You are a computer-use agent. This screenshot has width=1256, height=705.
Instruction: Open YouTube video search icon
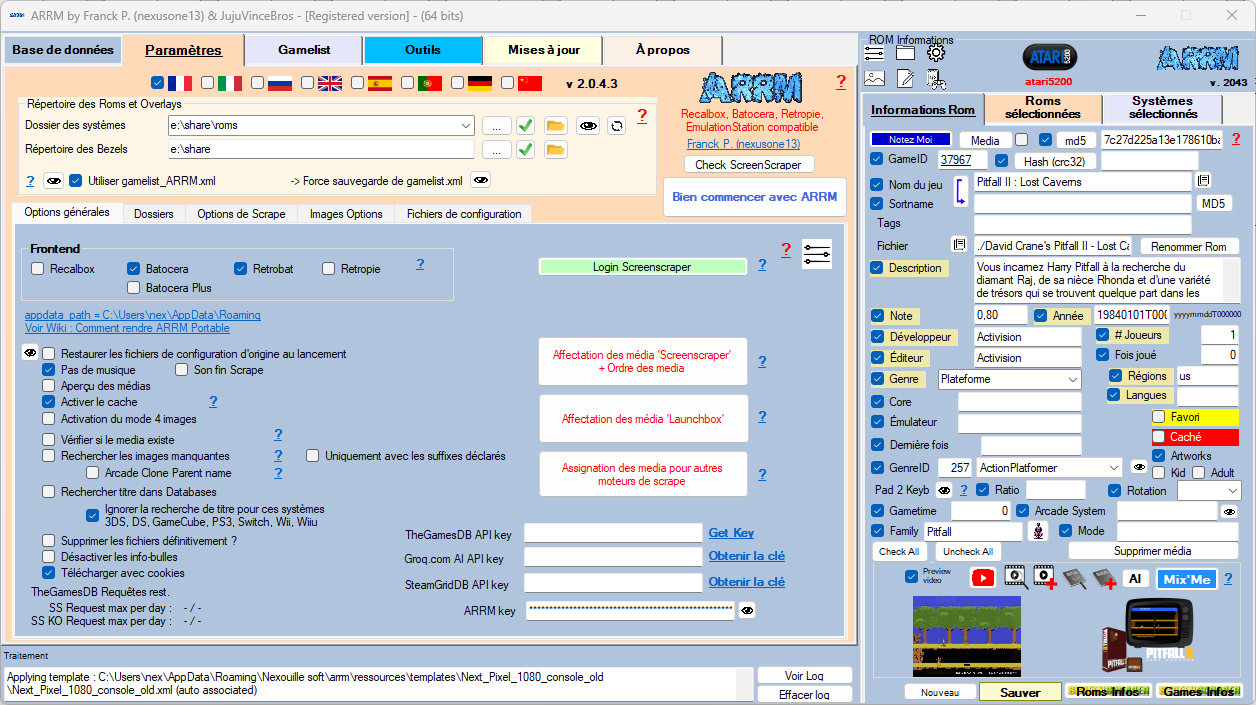[983, 578]
